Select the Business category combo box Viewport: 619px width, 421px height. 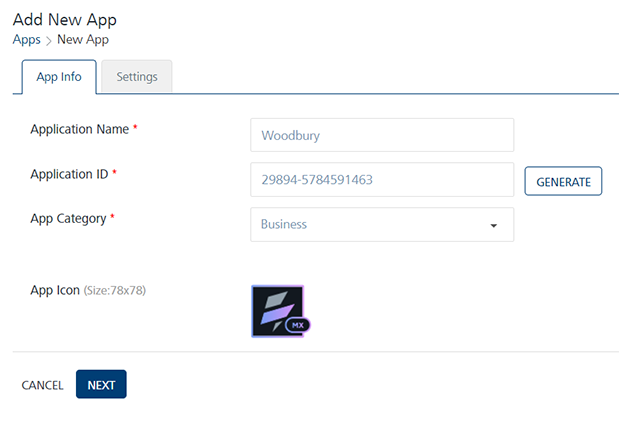(x=381, y=225)
